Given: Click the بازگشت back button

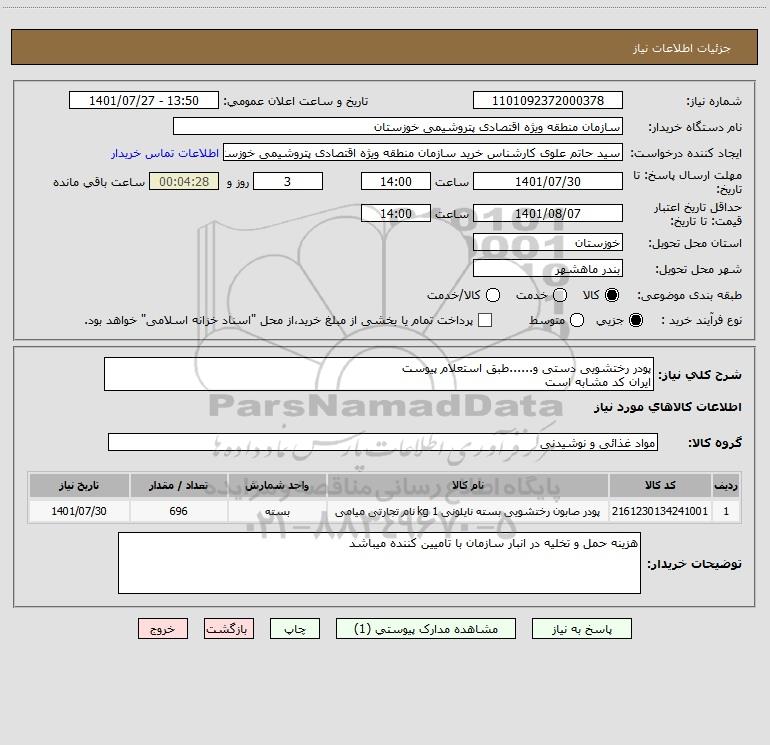Looking at the screenshot, I should pyautogui.click(x=229, y=629).
